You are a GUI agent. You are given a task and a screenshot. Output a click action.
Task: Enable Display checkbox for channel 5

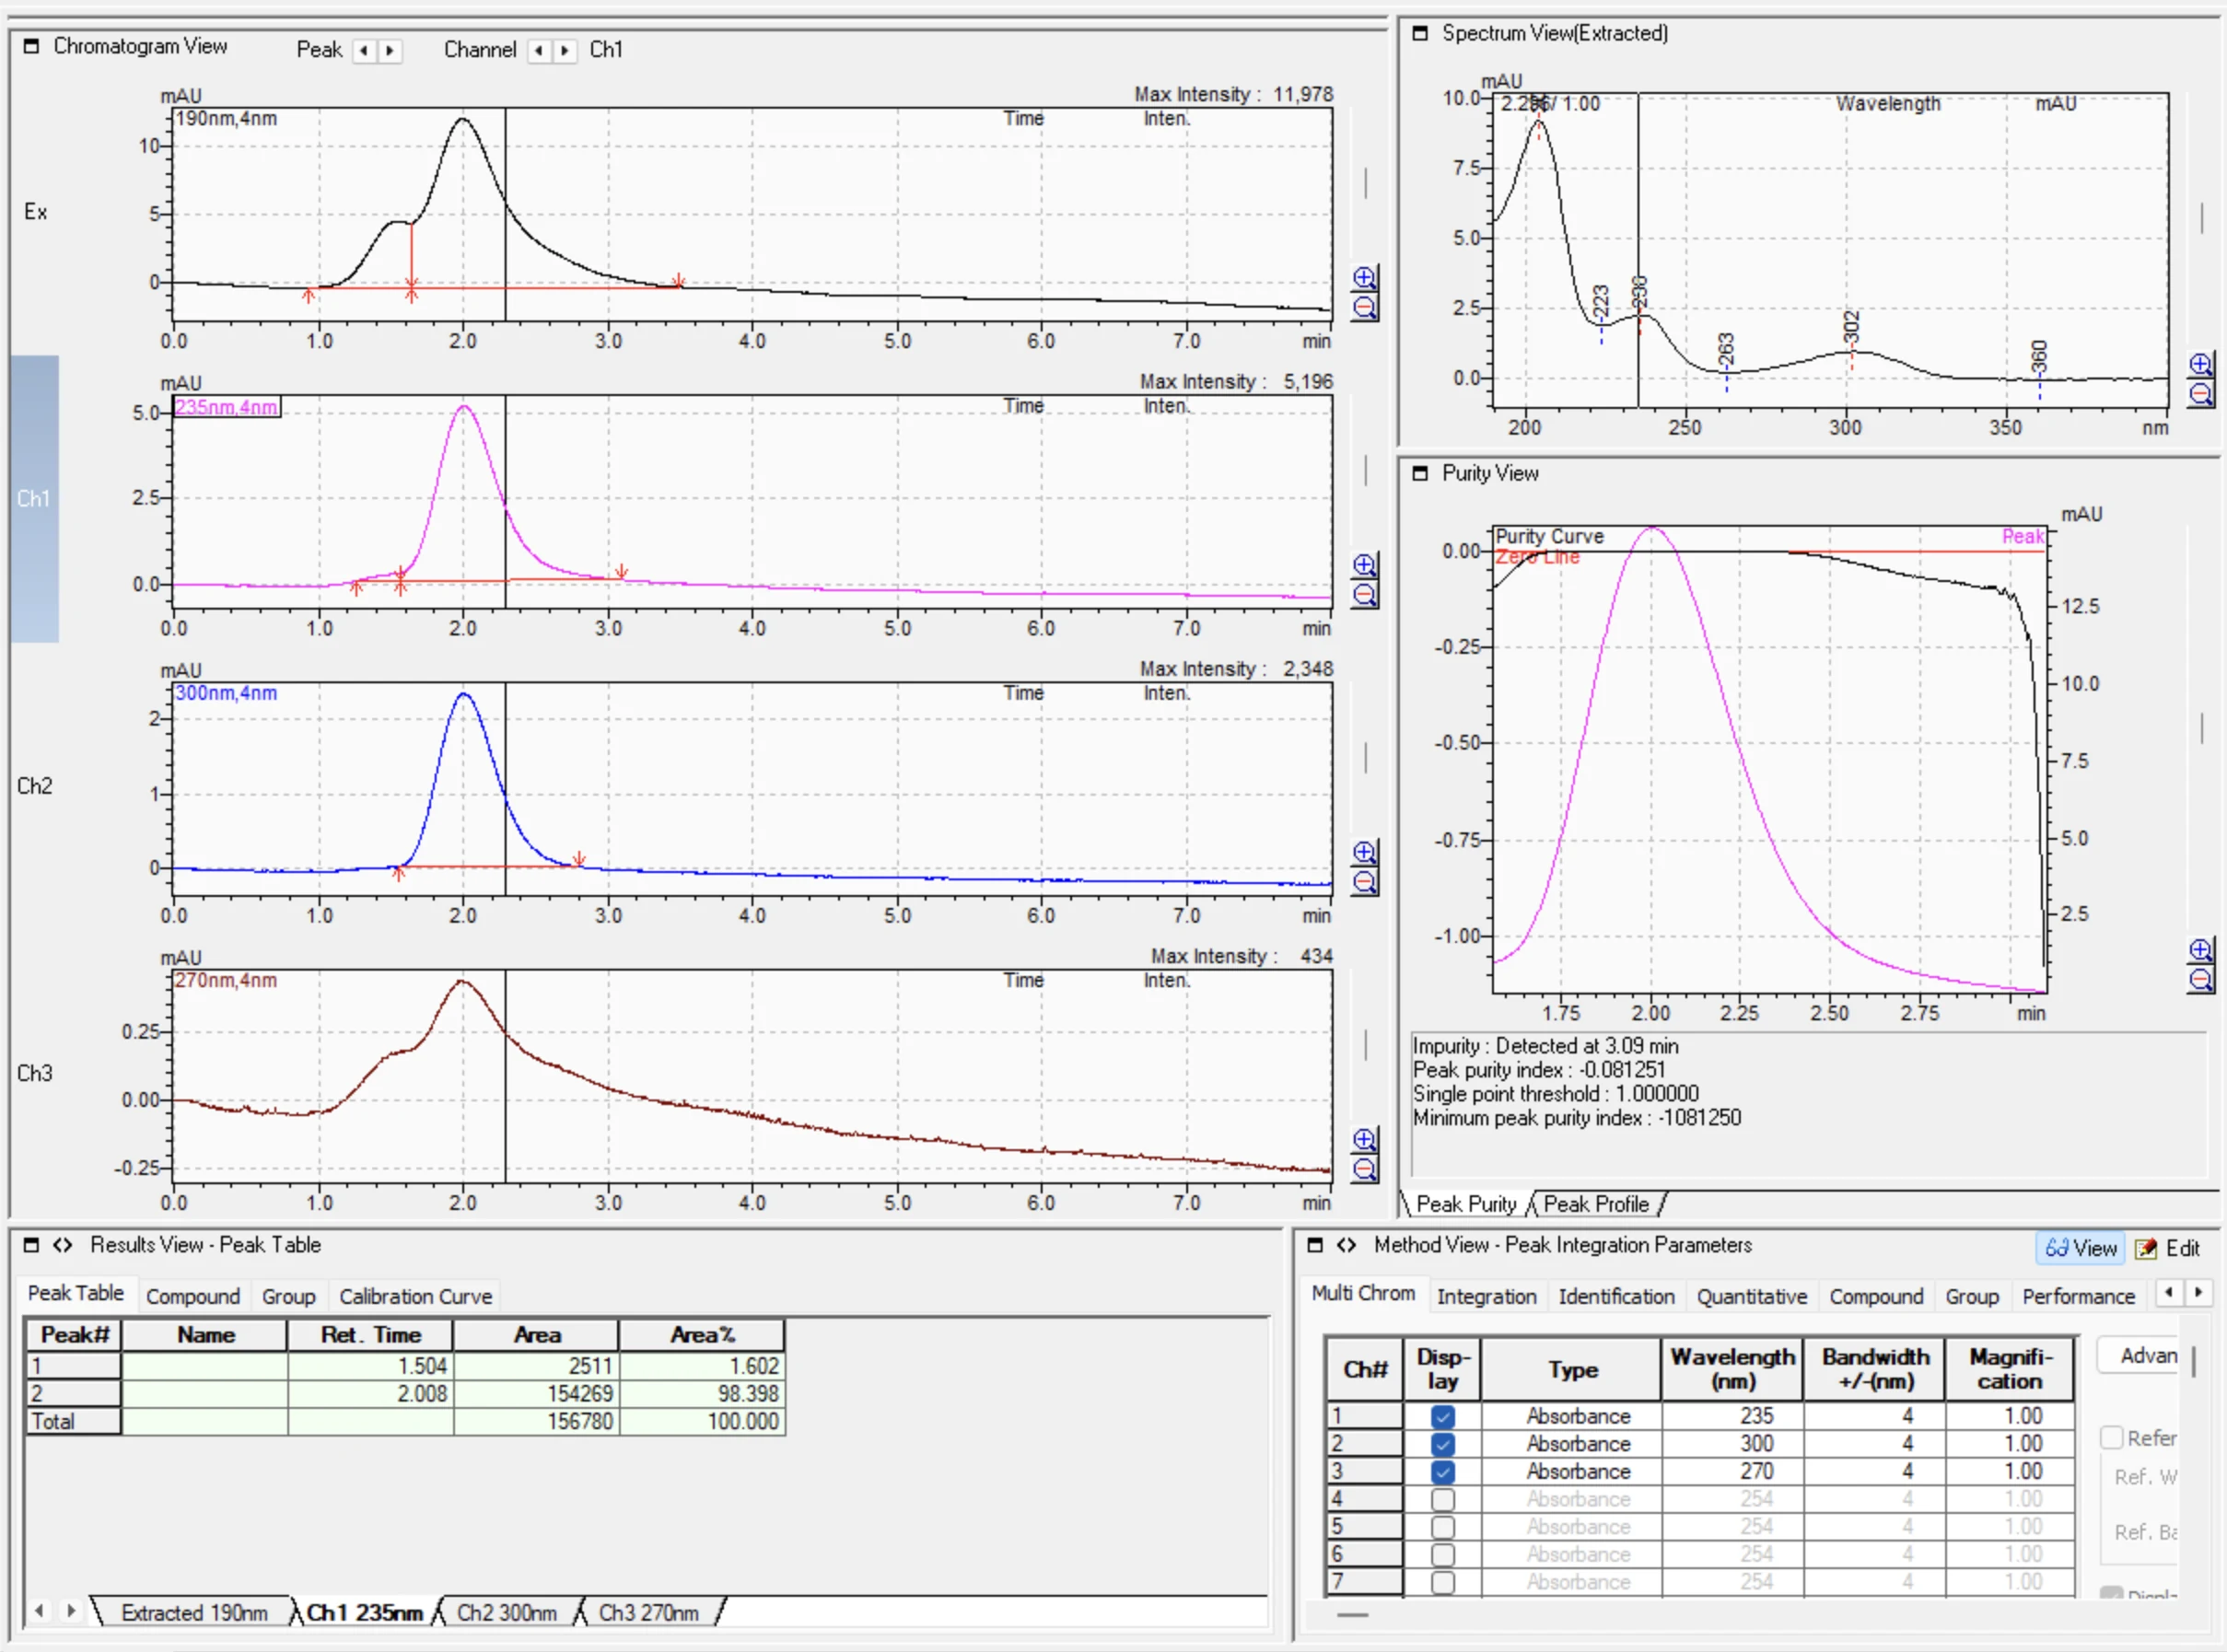(1442, 1527)
